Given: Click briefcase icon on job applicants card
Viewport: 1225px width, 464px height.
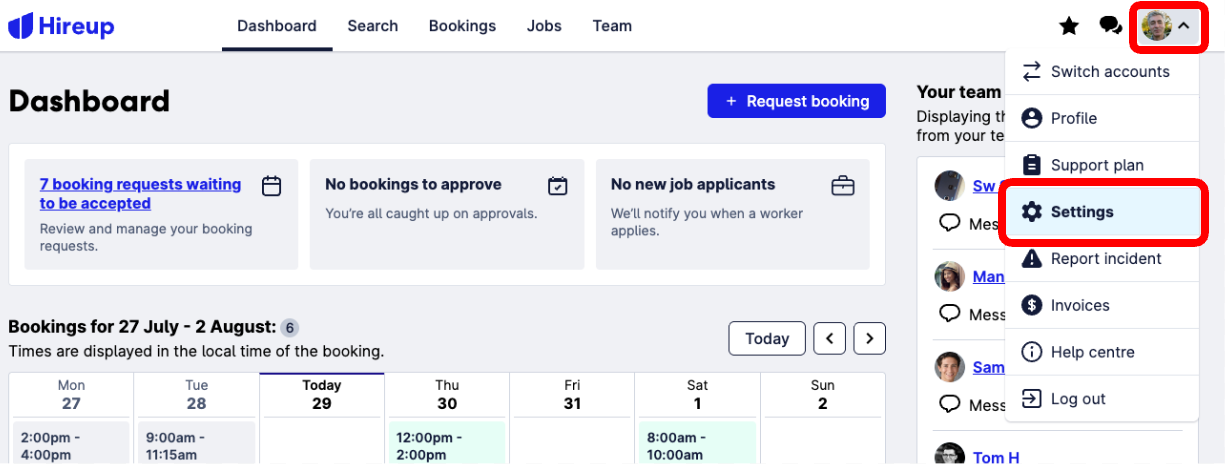Looking at the screenshot, I should click(843, 186).
